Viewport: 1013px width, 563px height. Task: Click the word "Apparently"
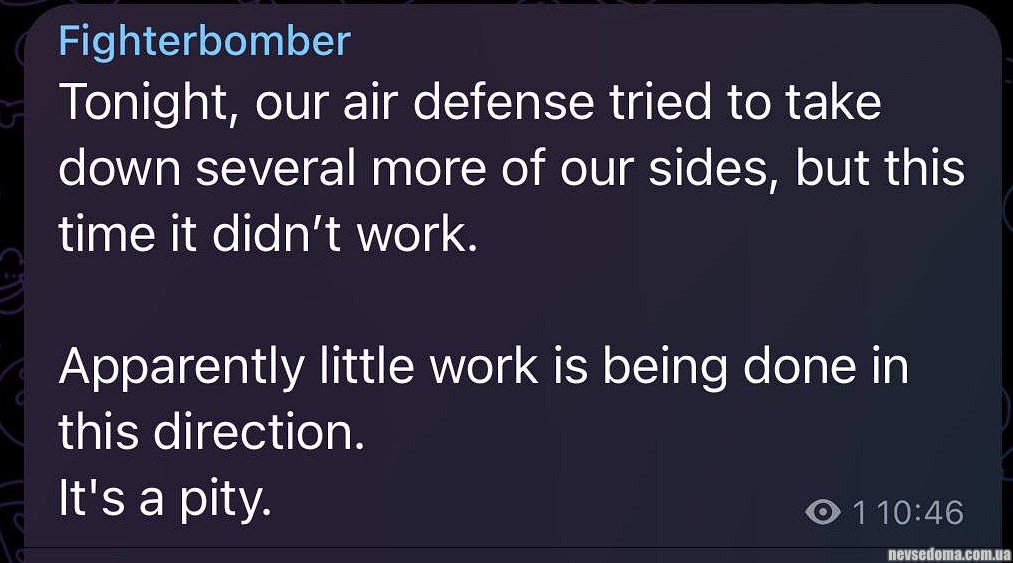pyautogui.click(x=181, y=367)
